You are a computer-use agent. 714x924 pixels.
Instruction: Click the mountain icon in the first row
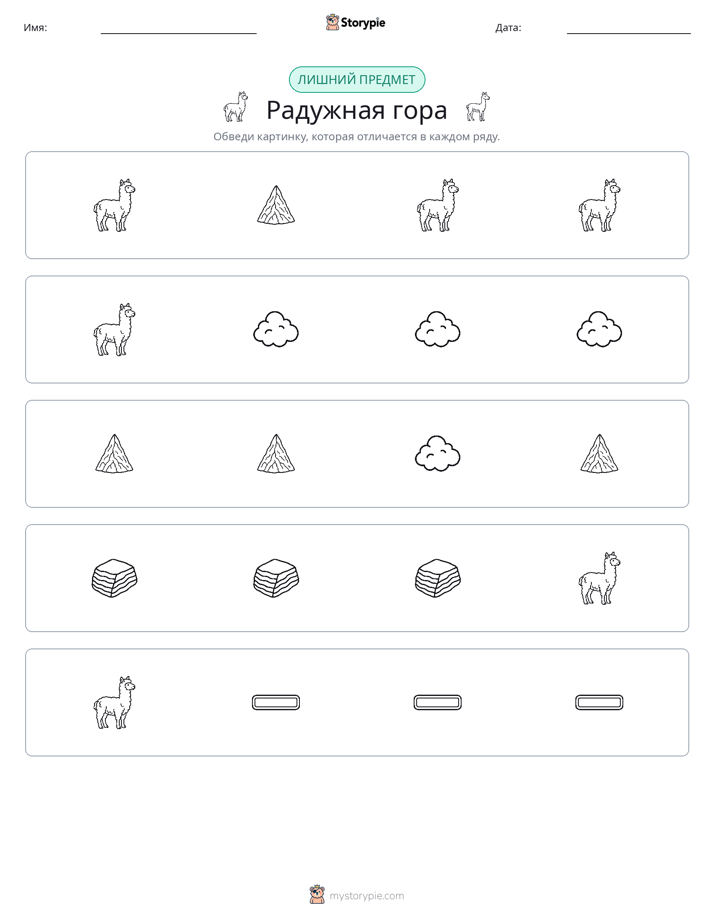click(276, 205)
